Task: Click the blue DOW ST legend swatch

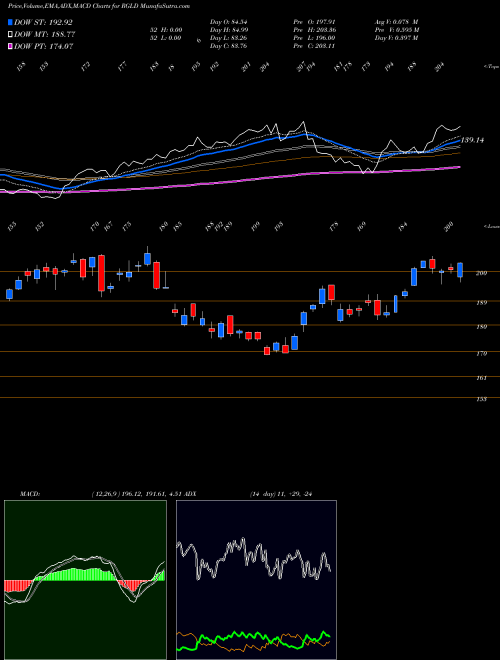Action: pos(11,22)
